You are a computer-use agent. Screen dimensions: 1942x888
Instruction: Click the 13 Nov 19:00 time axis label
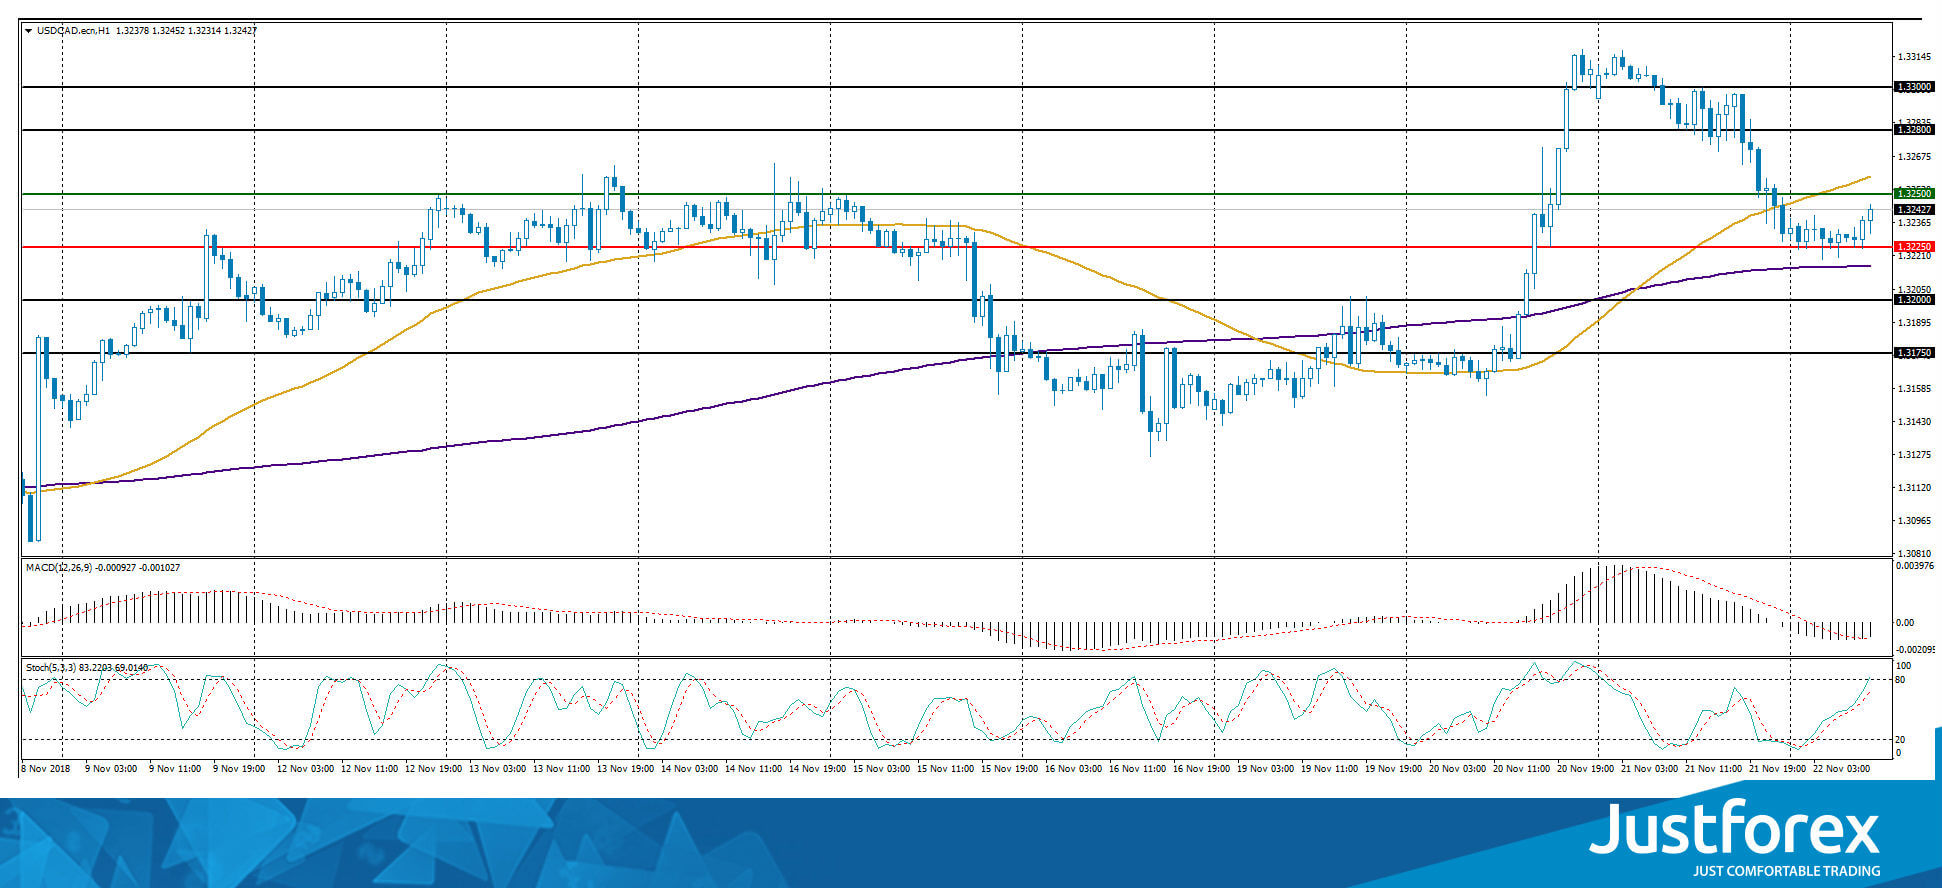click(x=625, y=769)
